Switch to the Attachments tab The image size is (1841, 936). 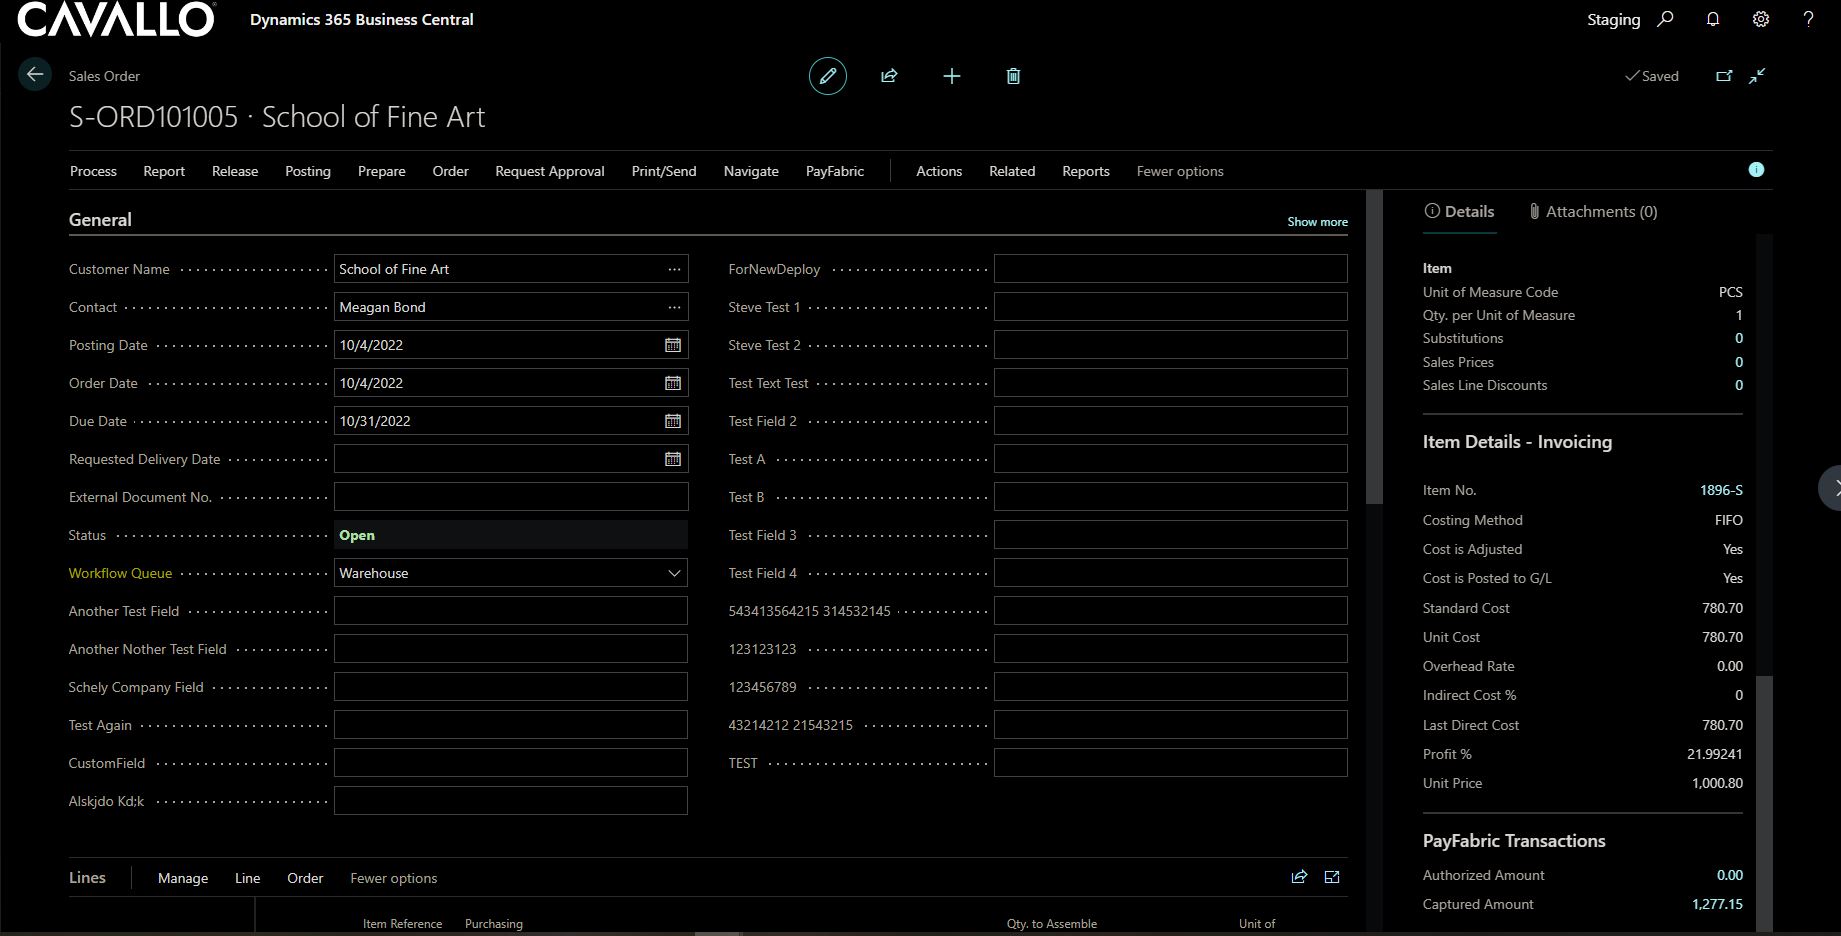coord(1592,212)
